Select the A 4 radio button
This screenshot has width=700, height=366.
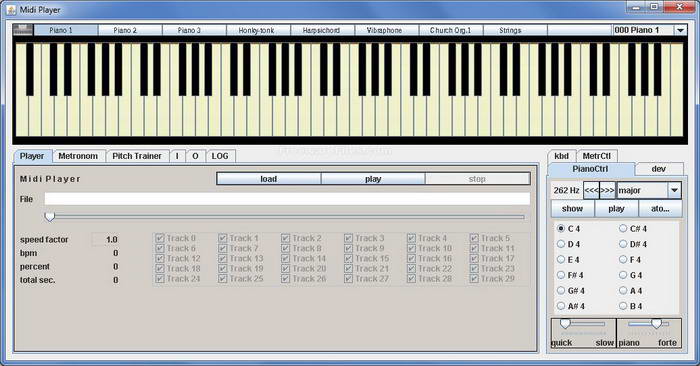pyautogui.click(x=623, y=291)
